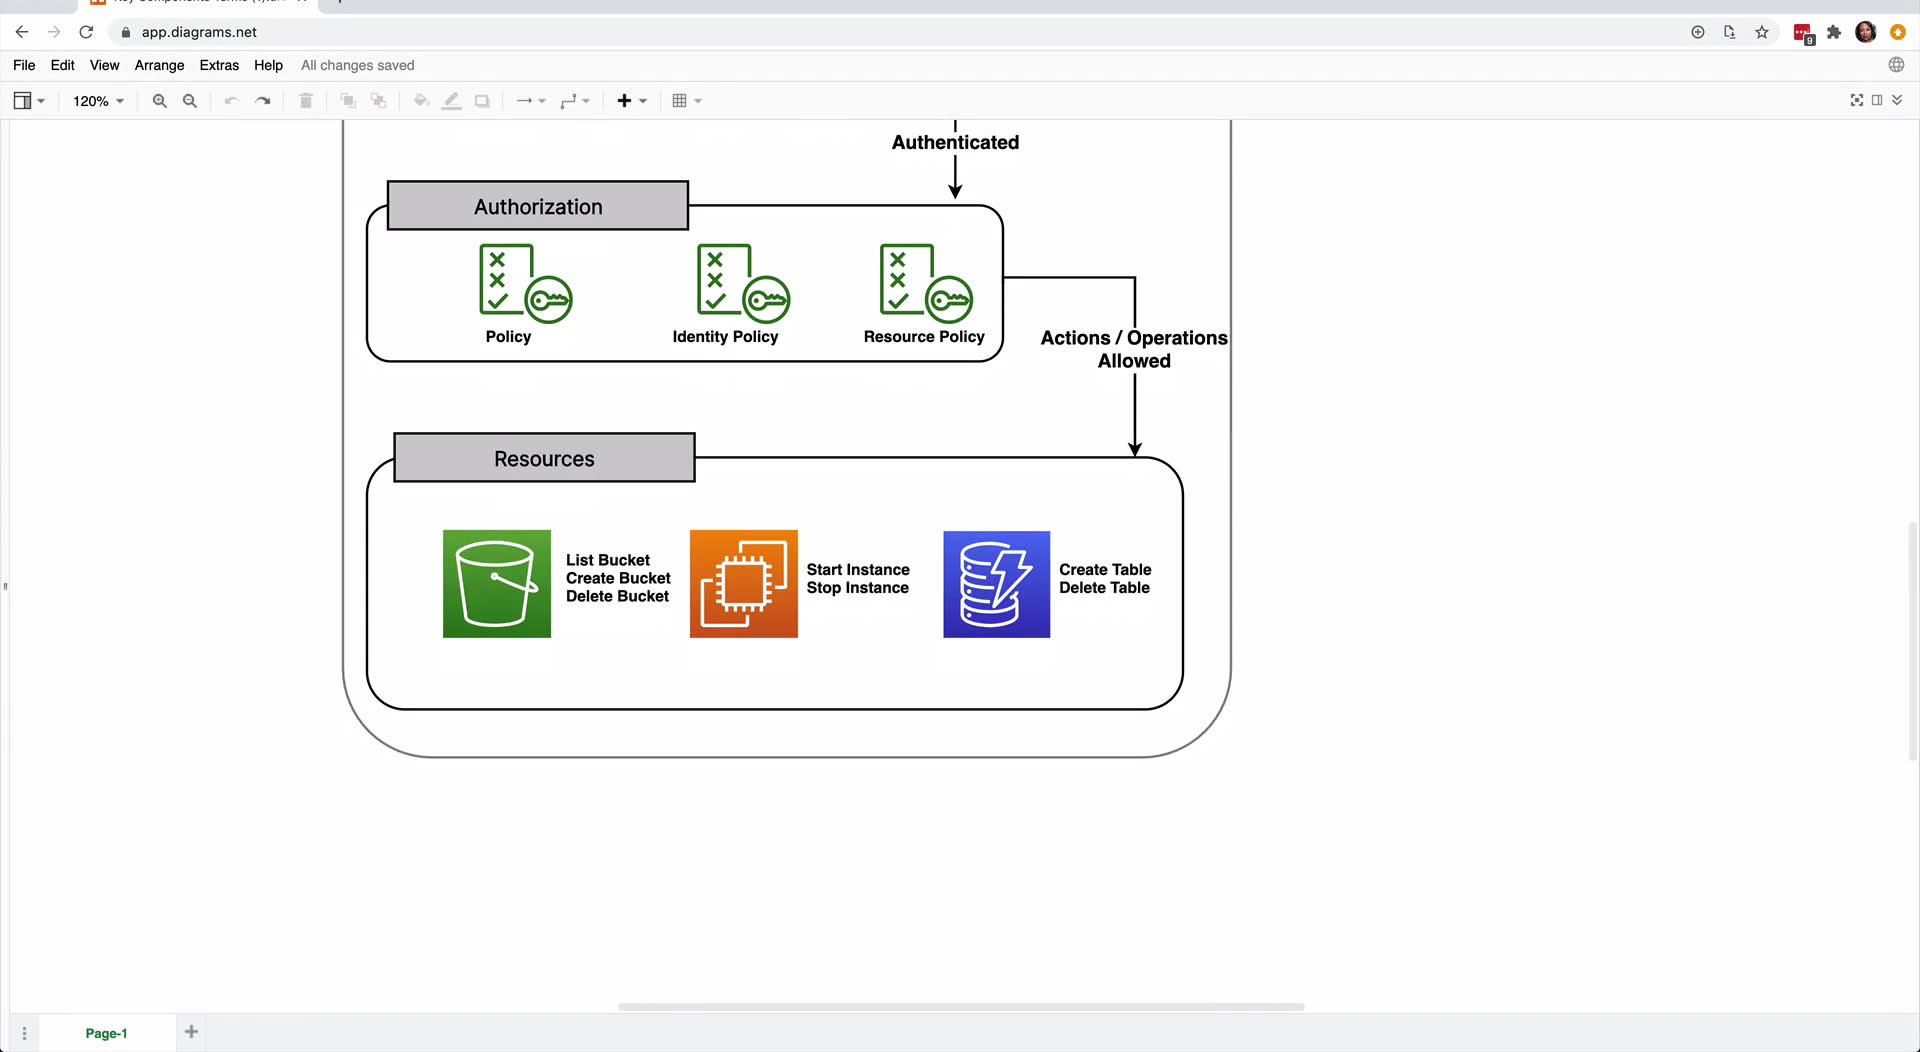Reload the diagrams.net page
Viewport: 1920px width, 1052px height.
tap(86, 32)
